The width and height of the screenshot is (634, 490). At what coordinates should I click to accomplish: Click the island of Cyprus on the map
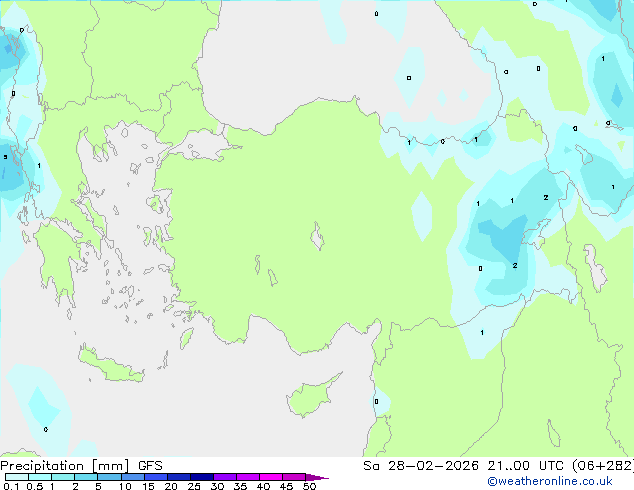click(309, 397)
